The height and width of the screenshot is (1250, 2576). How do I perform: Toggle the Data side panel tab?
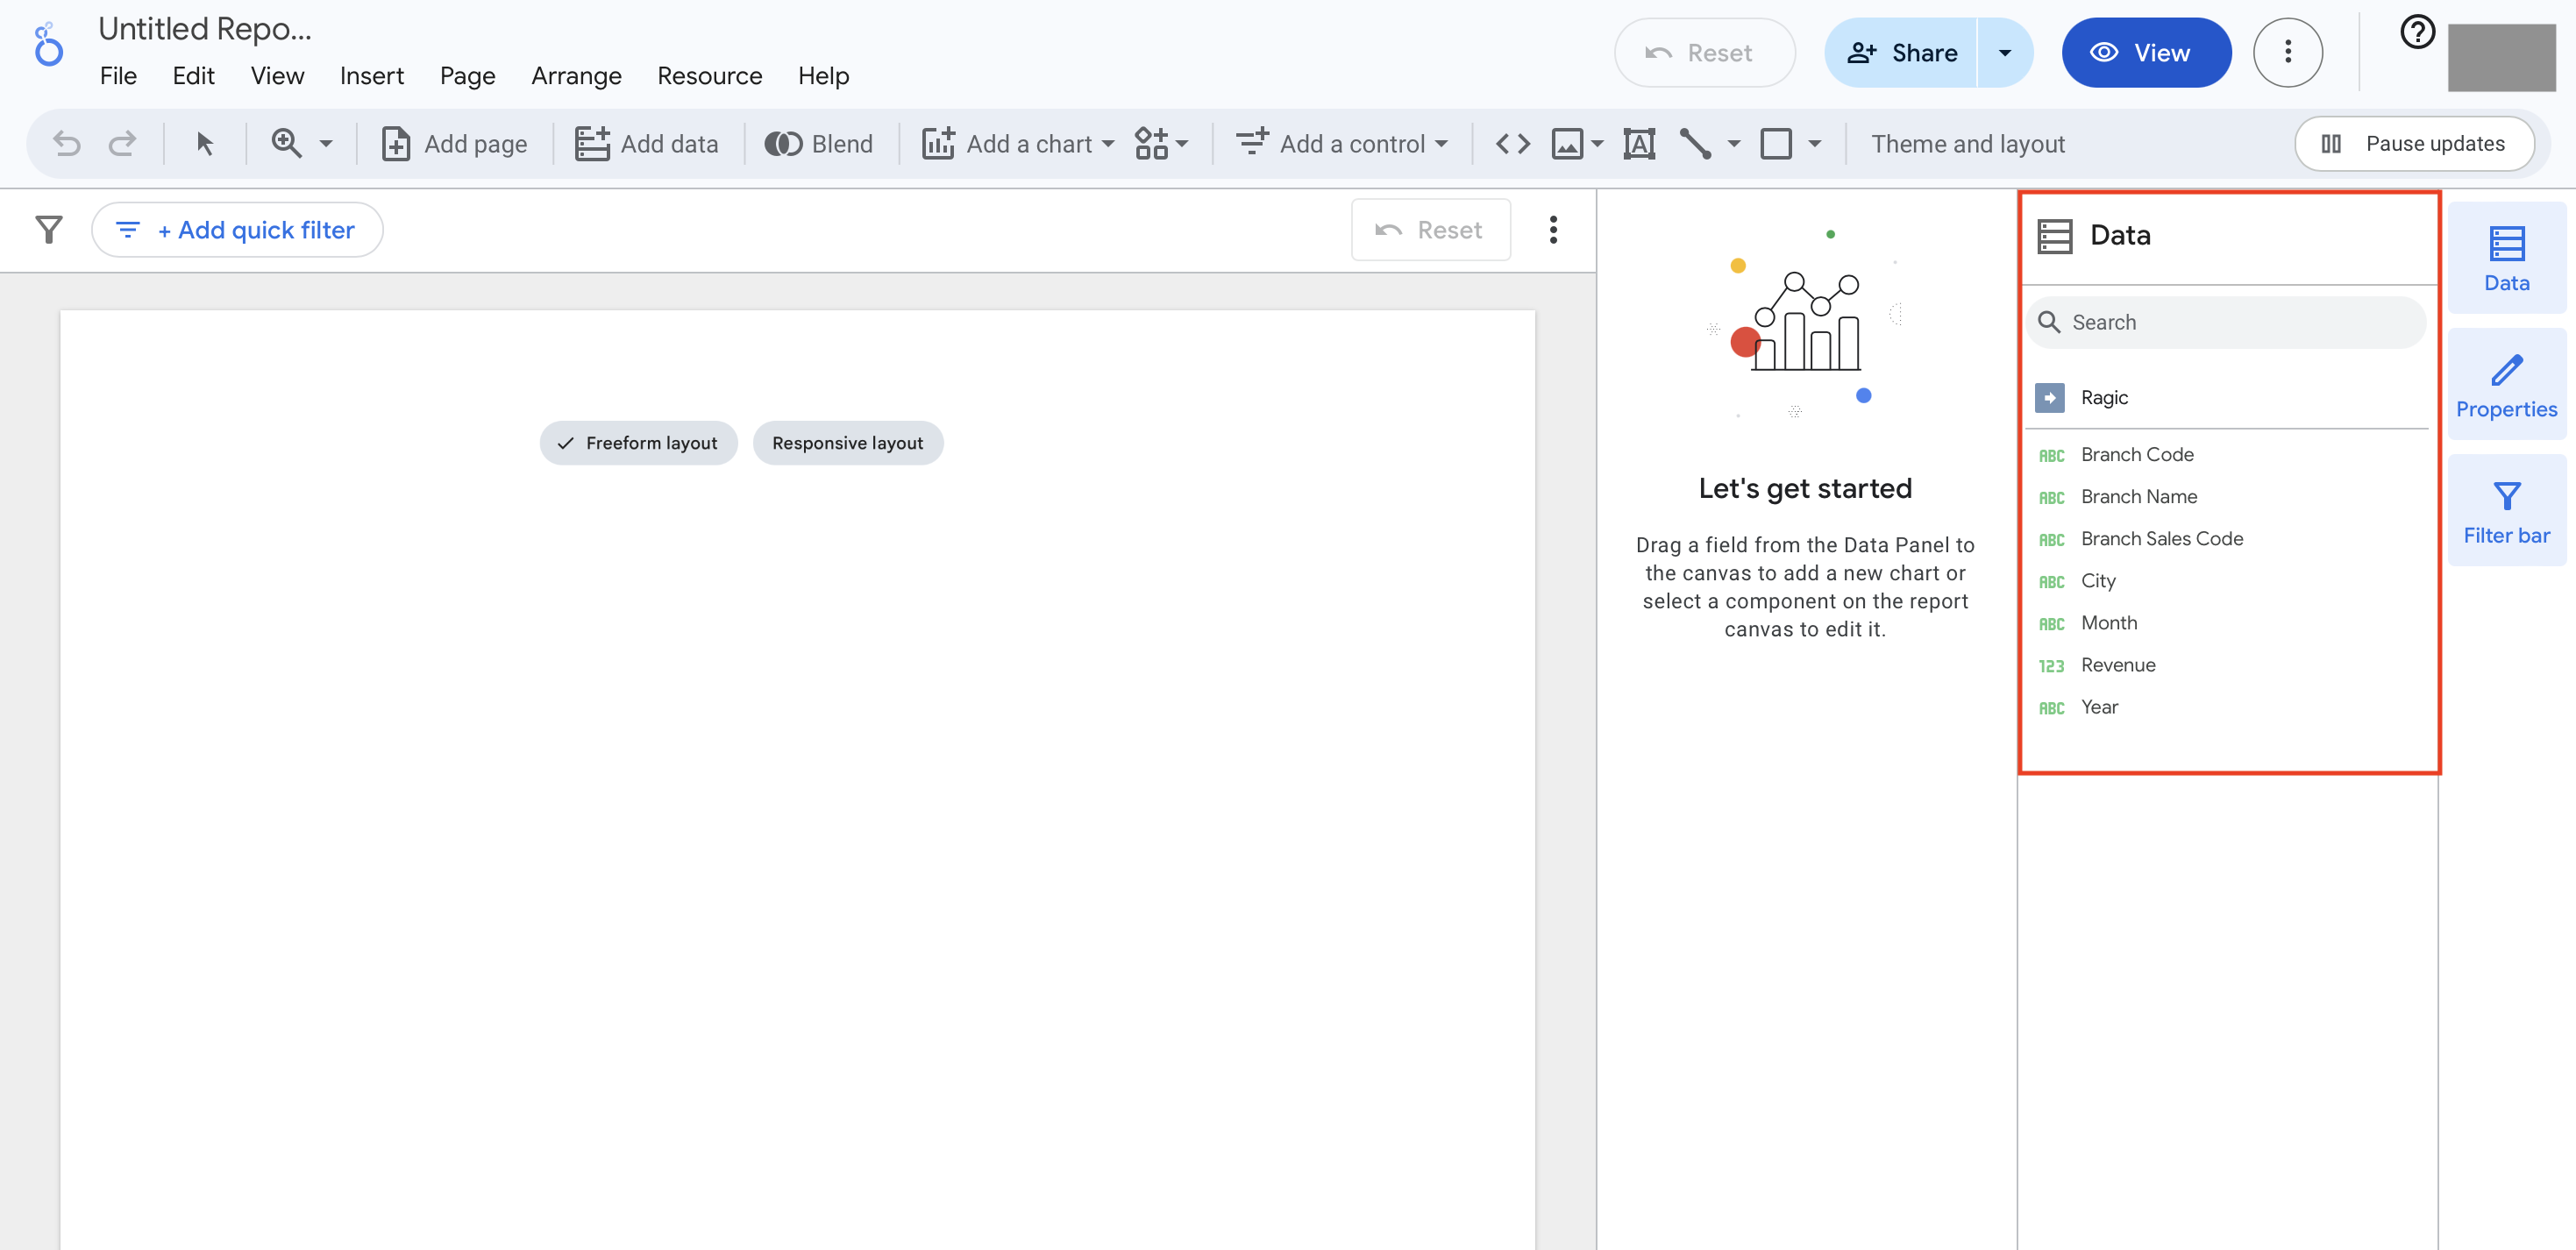pyautogui.click(x=2506, y=258)
